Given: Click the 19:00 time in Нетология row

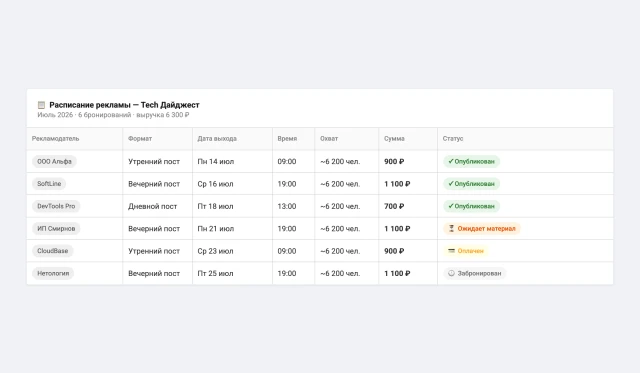Looking at the screenshot, I should [287, 273].
